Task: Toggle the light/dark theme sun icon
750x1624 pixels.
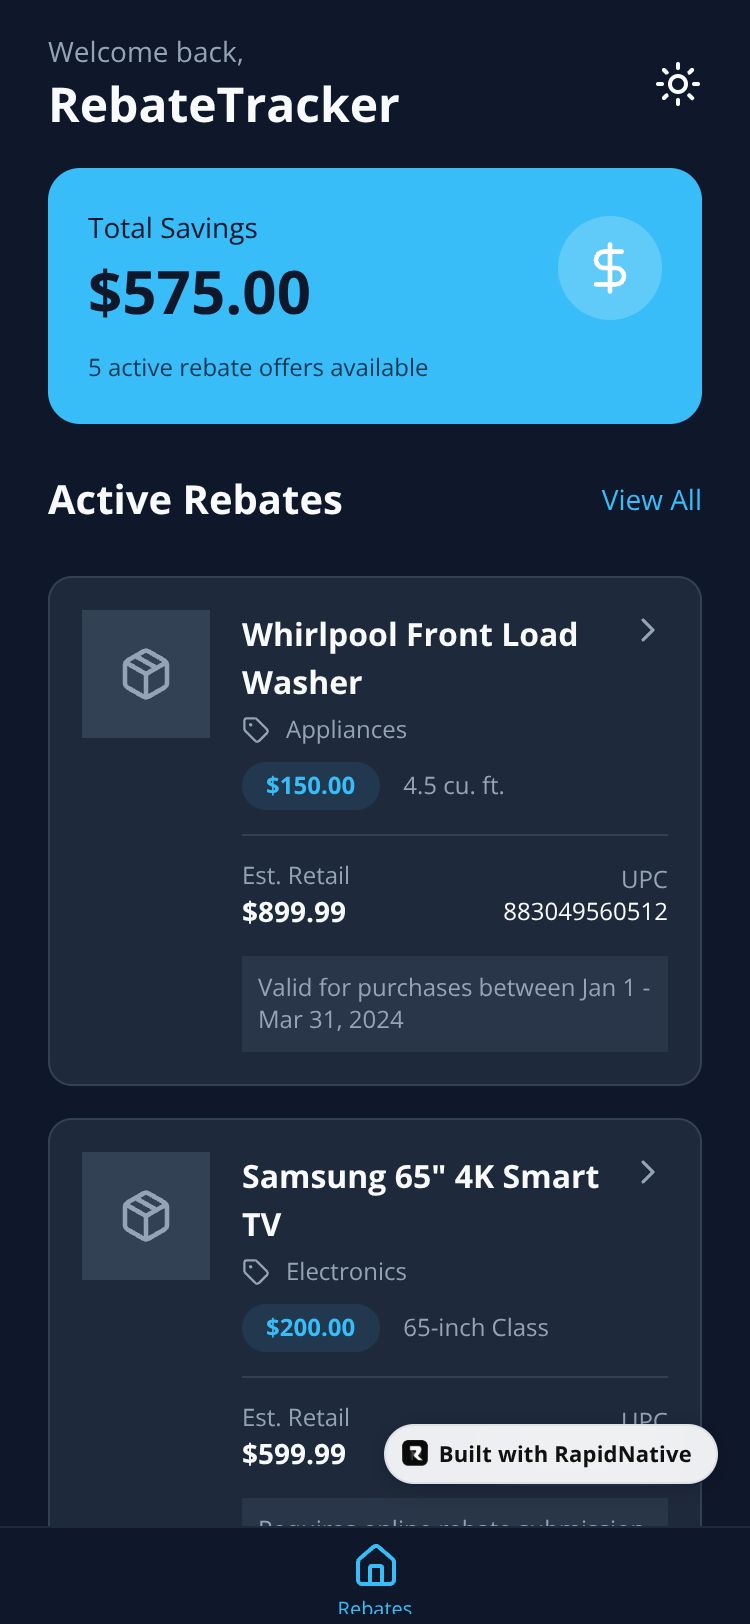Action: 678,85
